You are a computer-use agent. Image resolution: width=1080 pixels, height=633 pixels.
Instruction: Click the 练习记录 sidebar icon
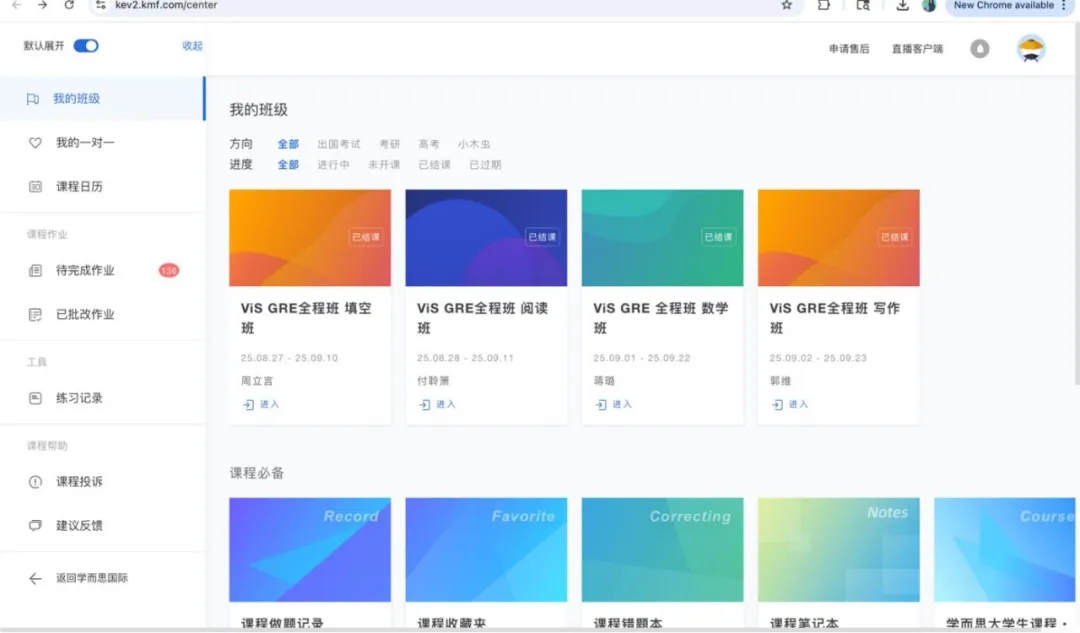point(35,398)
